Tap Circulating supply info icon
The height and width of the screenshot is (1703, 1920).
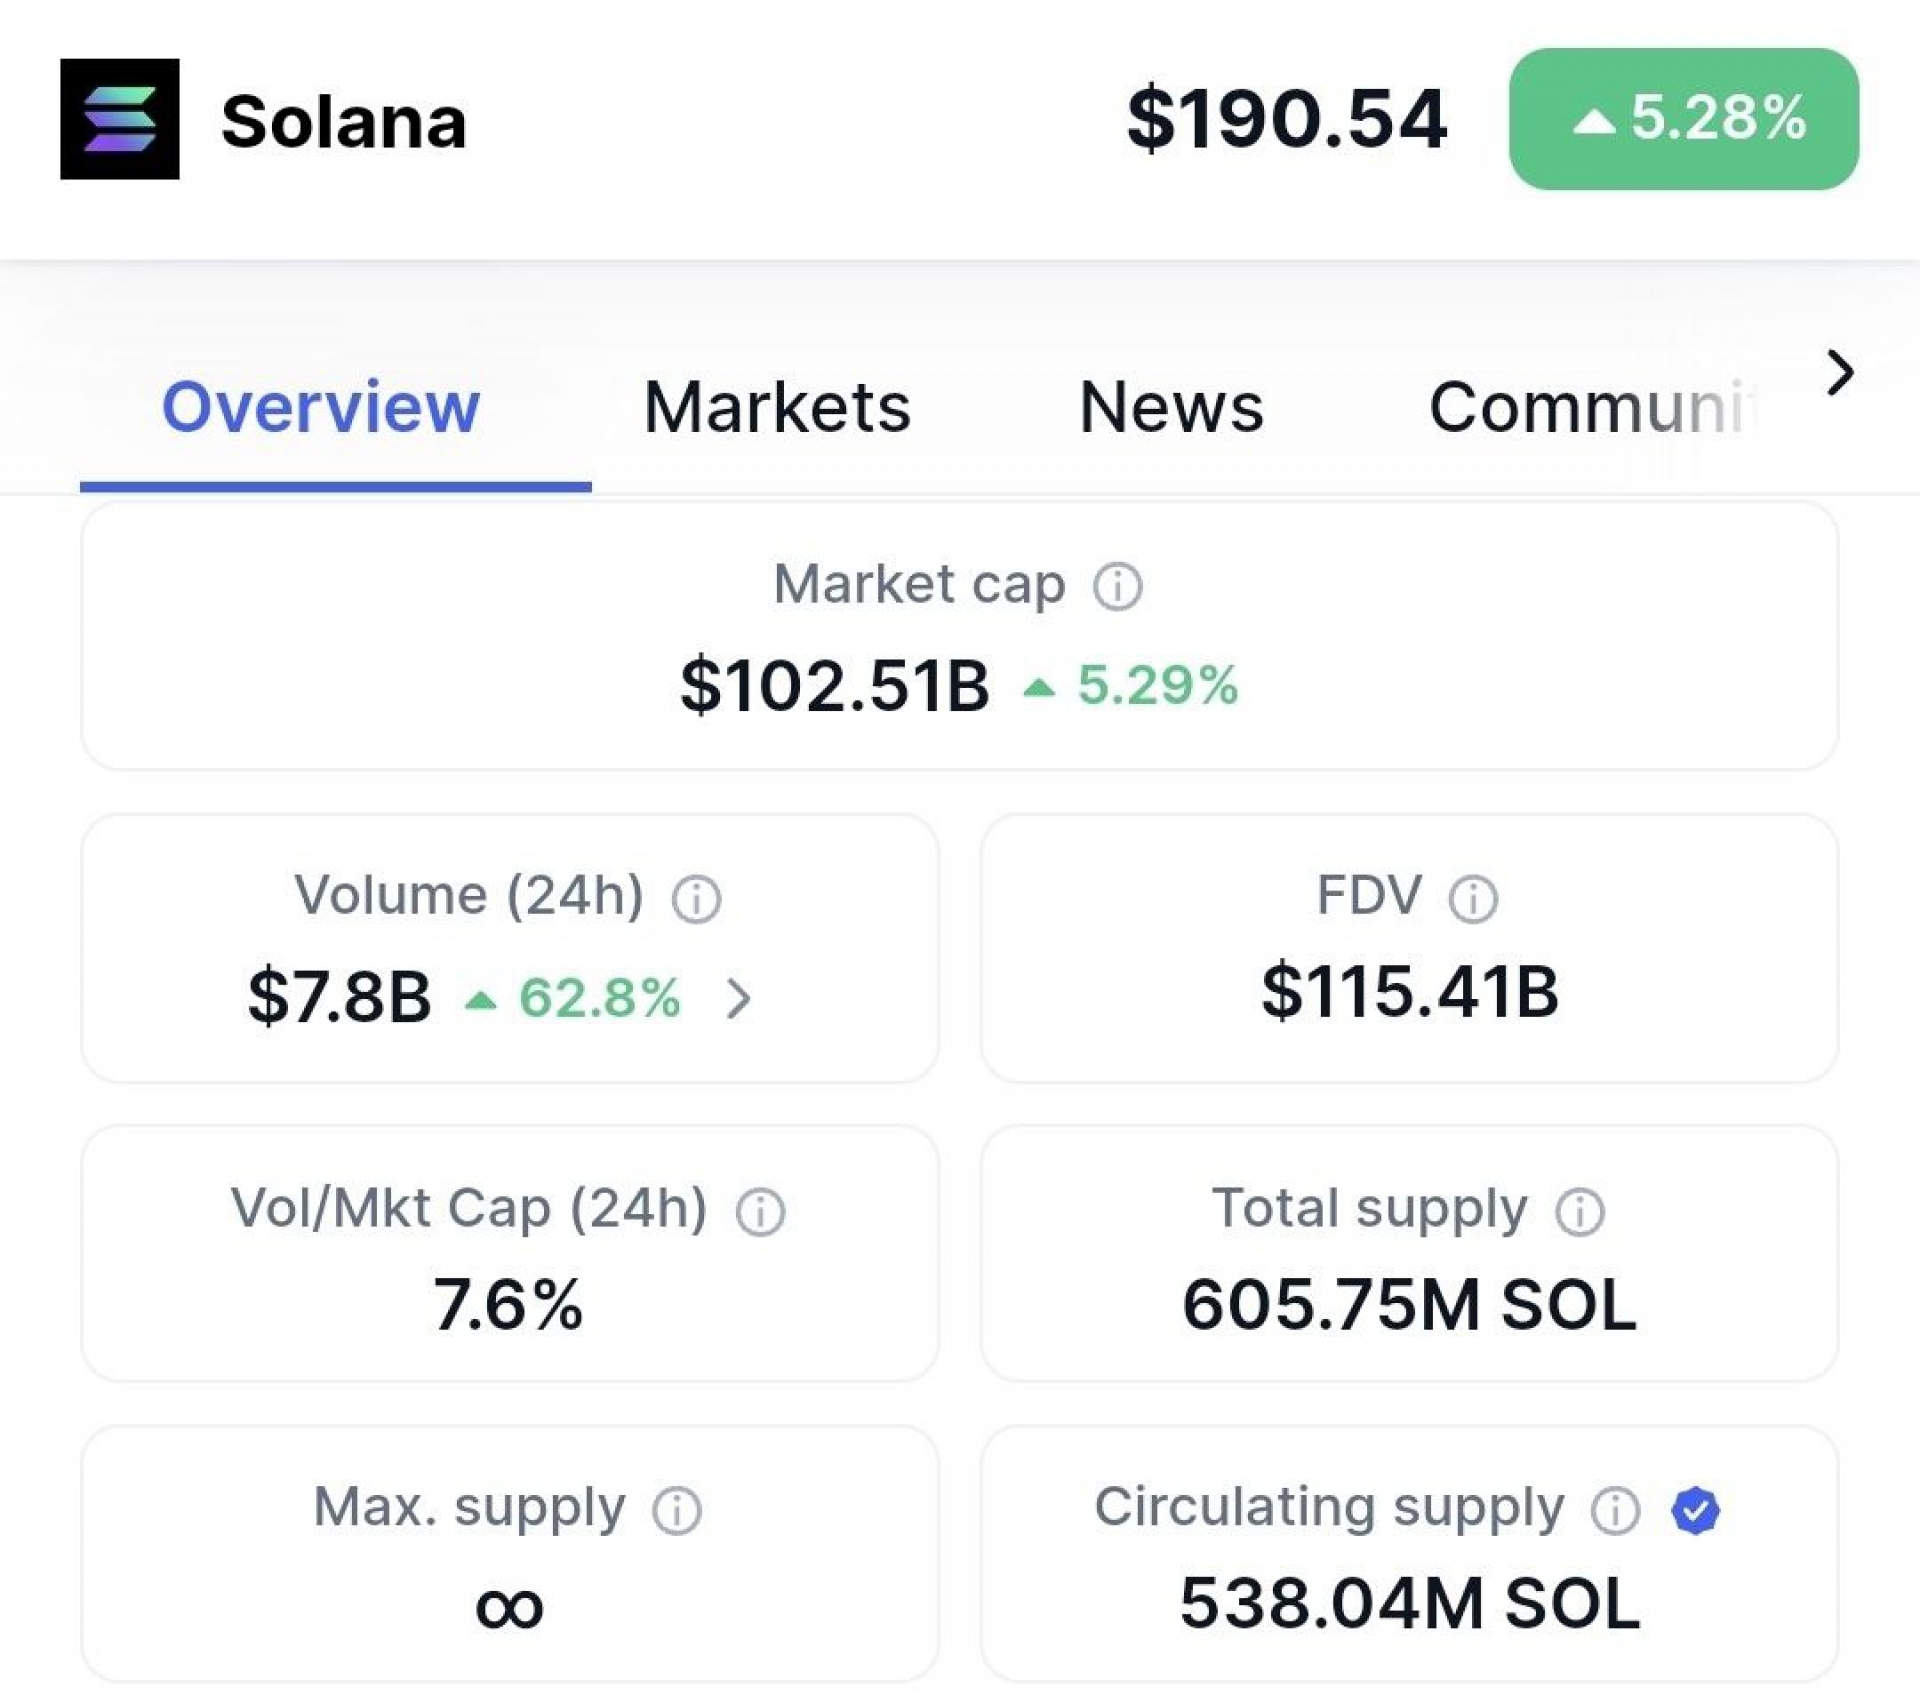(x=1615, y=1510)
